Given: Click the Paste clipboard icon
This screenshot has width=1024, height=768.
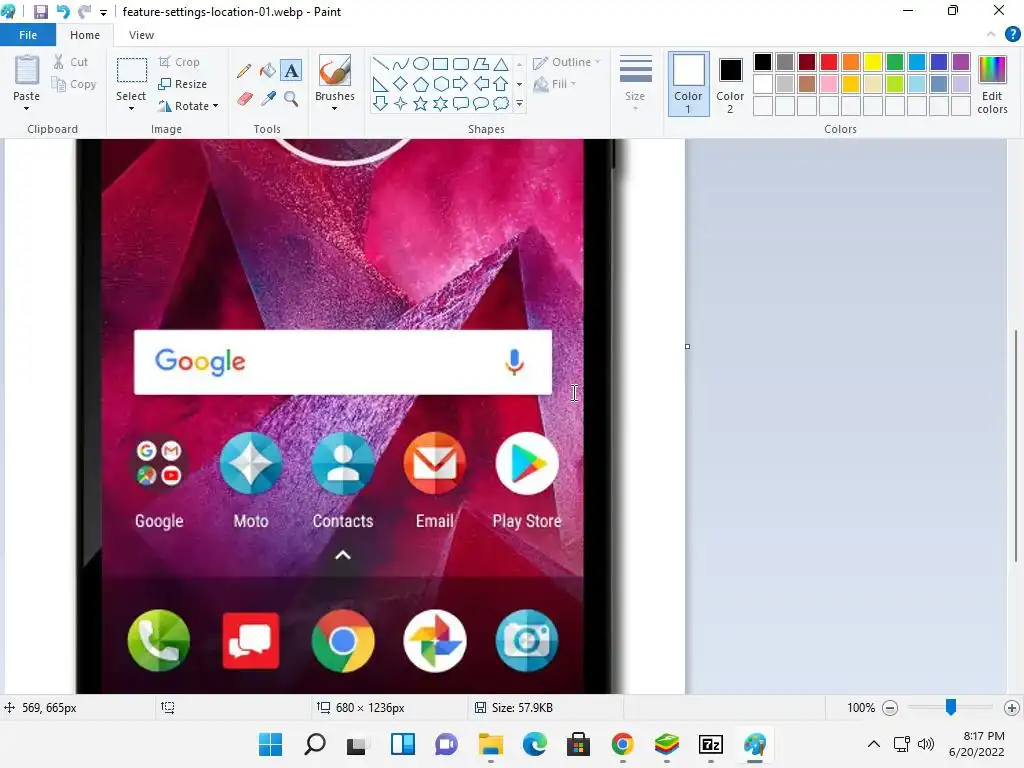Looking at the screenshot, I should [x=27, y=71].
